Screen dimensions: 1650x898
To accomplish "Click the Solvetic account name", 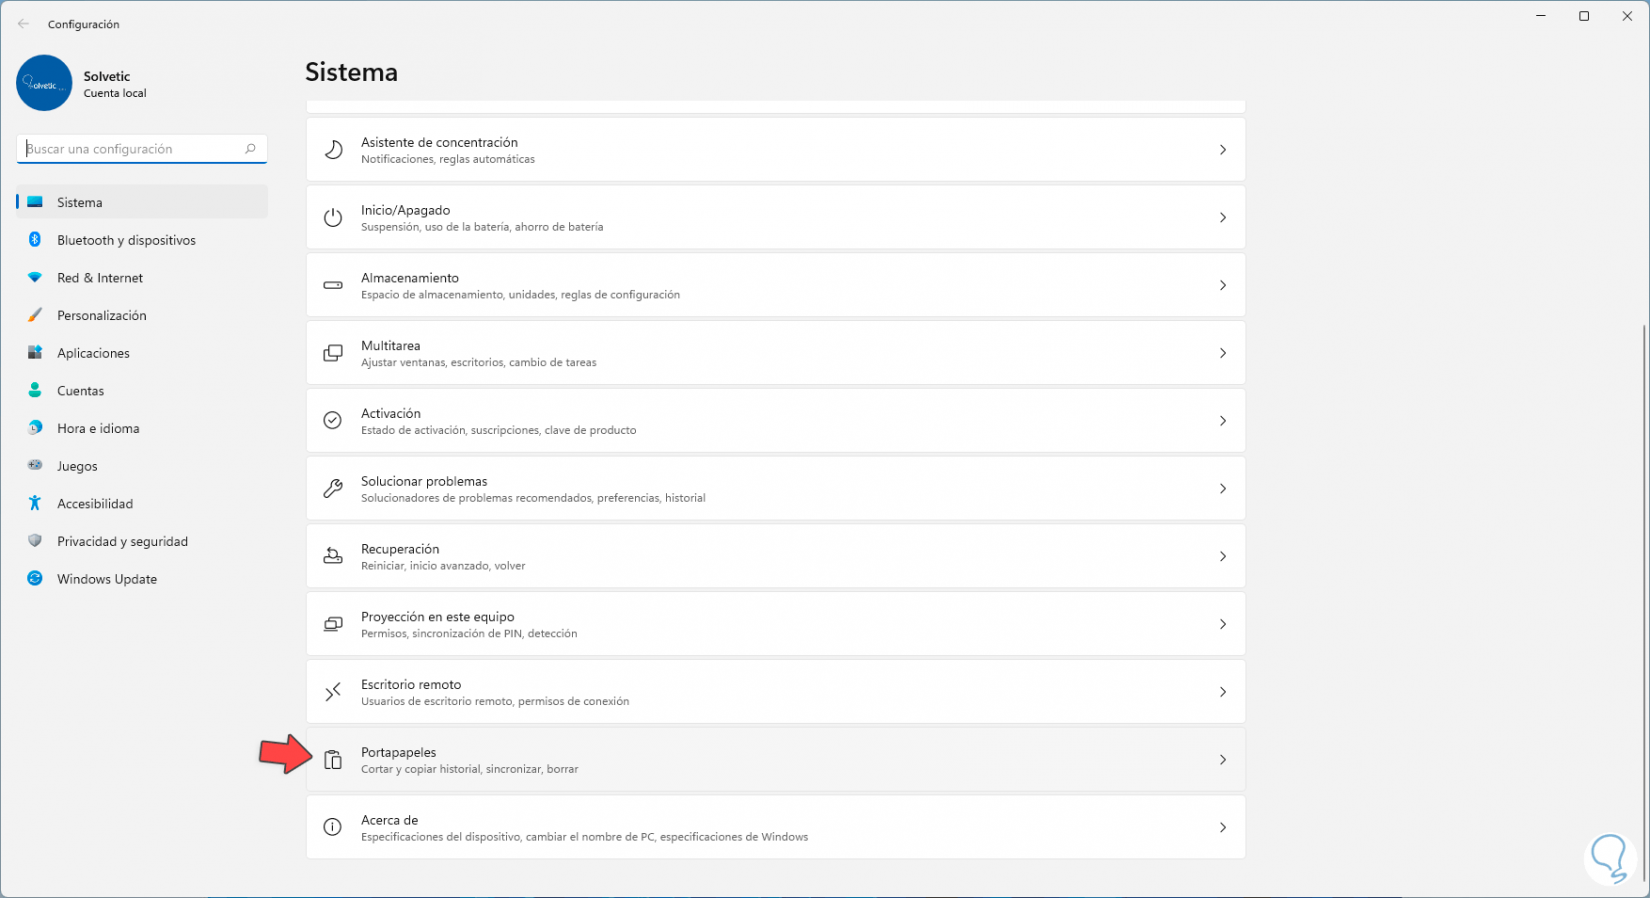I will click(107, 76).
